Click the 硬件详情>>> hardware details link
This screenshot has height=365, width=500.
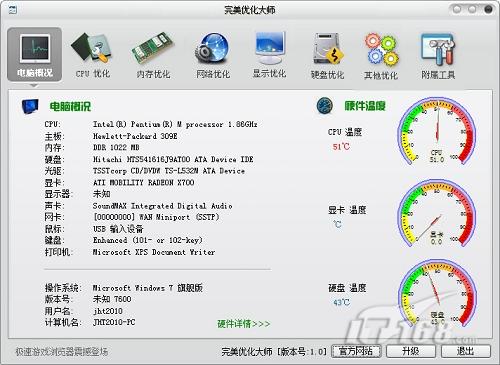pos(244,324)
